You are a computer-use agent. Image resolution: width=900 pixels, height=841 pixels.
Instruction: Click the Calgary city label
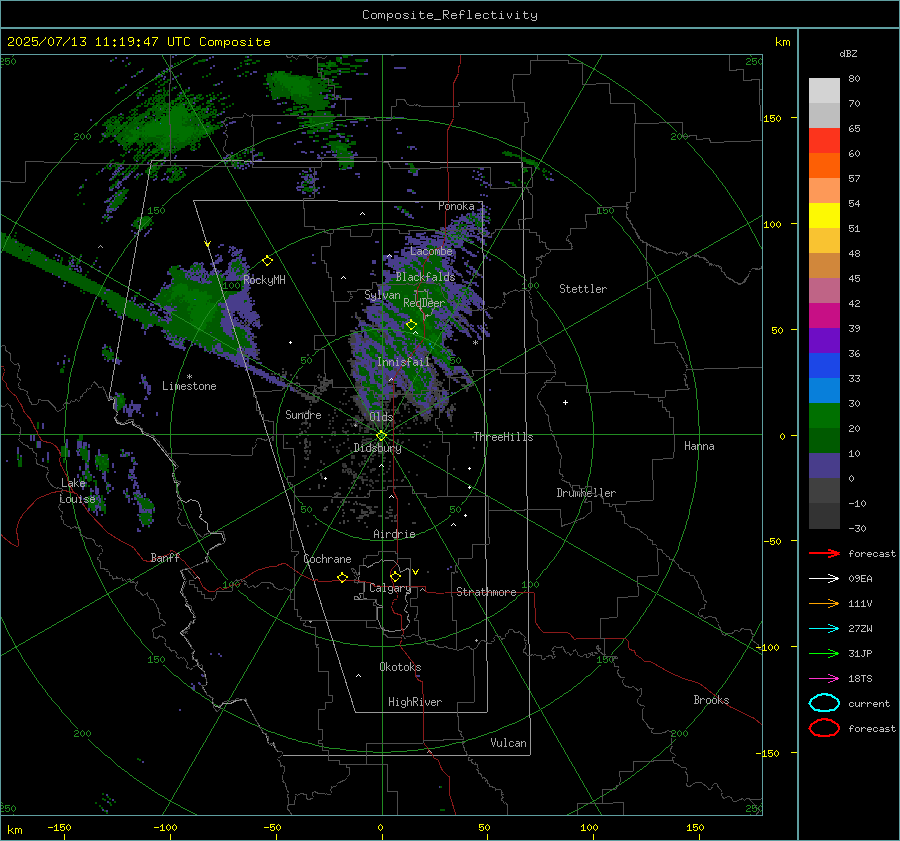(x=390, y=588)
